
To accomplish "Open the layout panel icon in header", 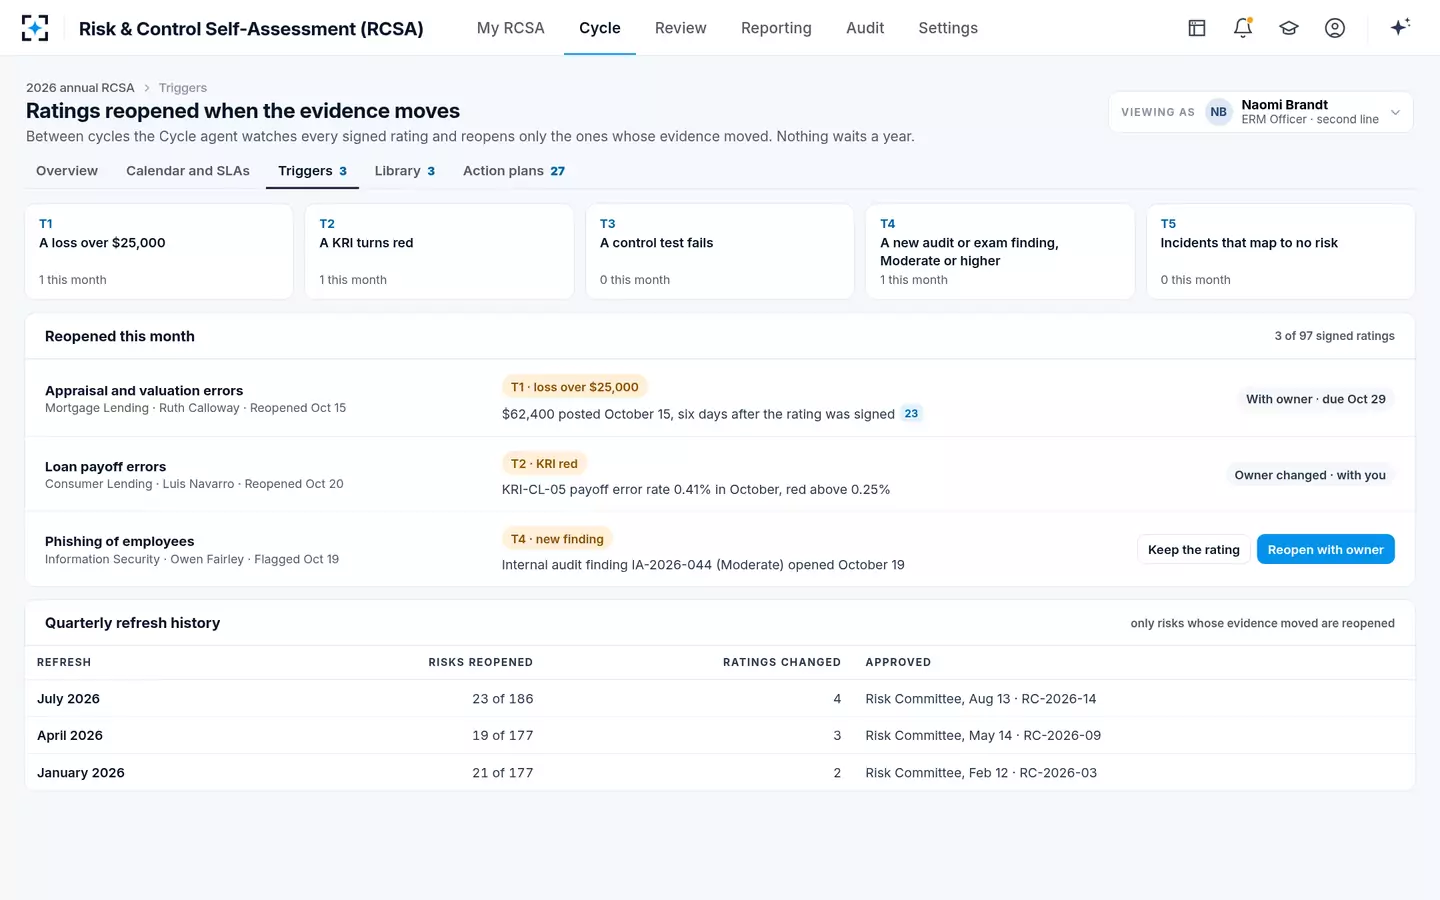I will (x=1197, y=28).
